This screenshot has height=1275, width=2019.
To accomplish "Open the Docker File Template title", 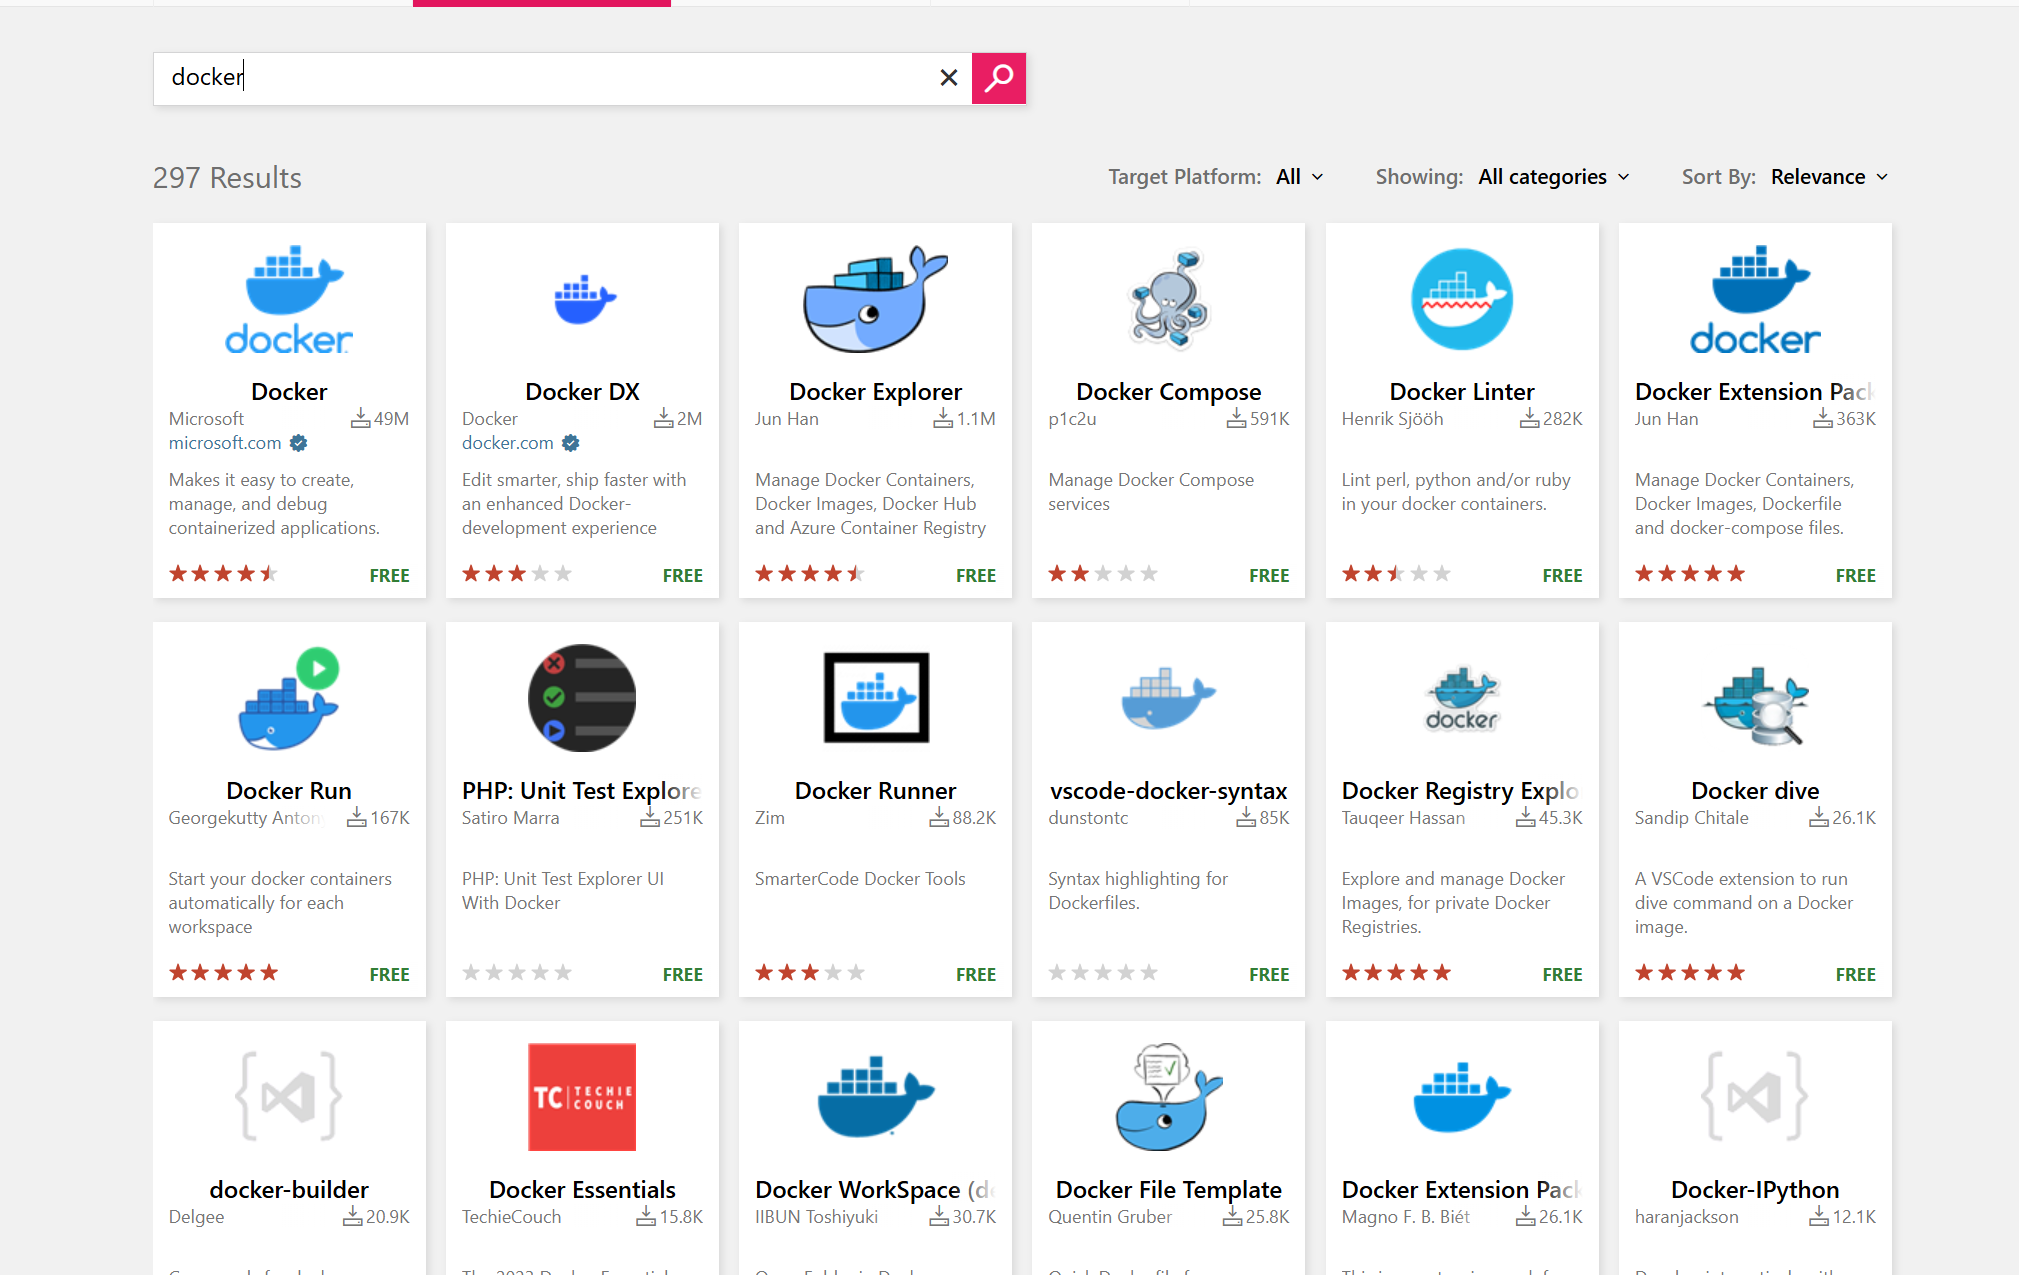I will 1168,1189.
